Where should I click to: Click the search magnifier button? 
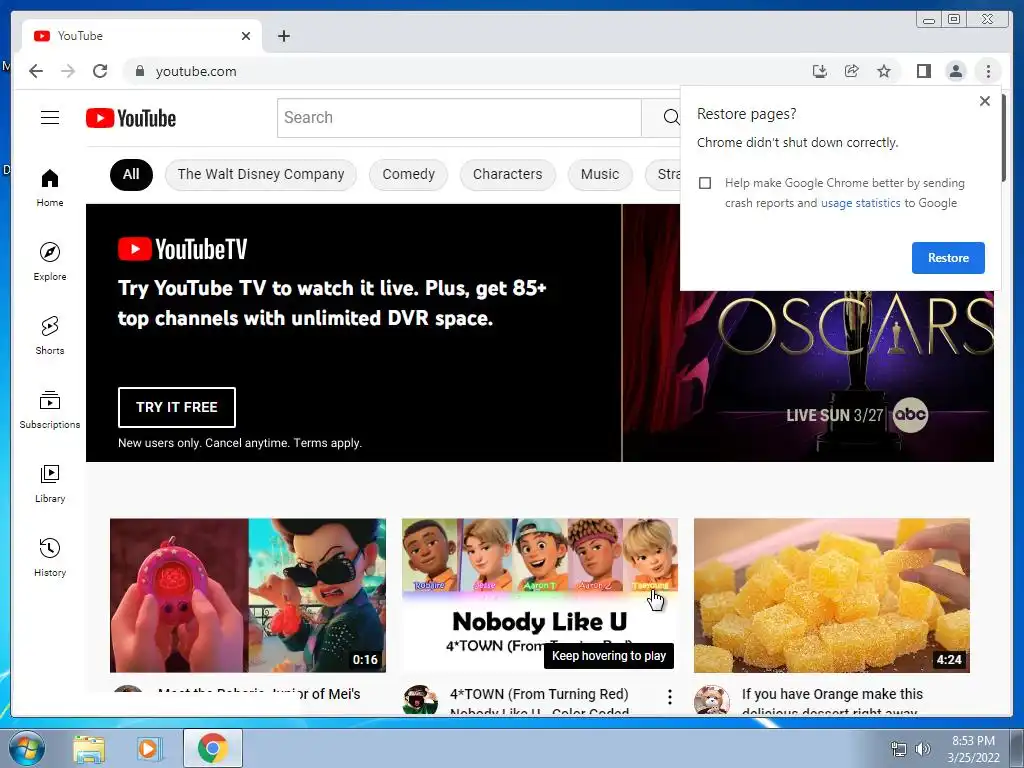(670, 118)
